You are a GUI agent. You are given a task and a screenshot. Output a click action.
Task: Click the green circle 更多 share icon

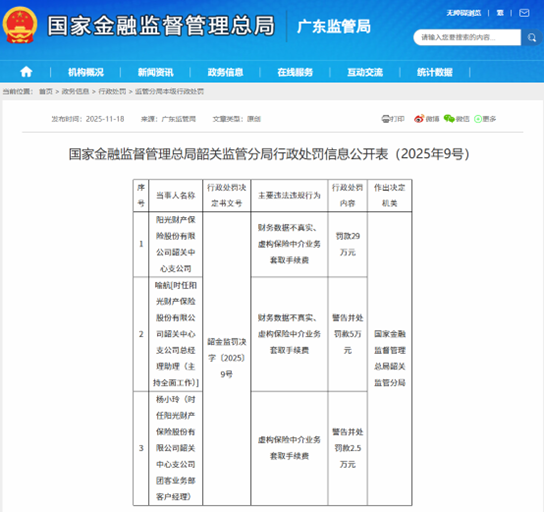[x=478, y=119]
